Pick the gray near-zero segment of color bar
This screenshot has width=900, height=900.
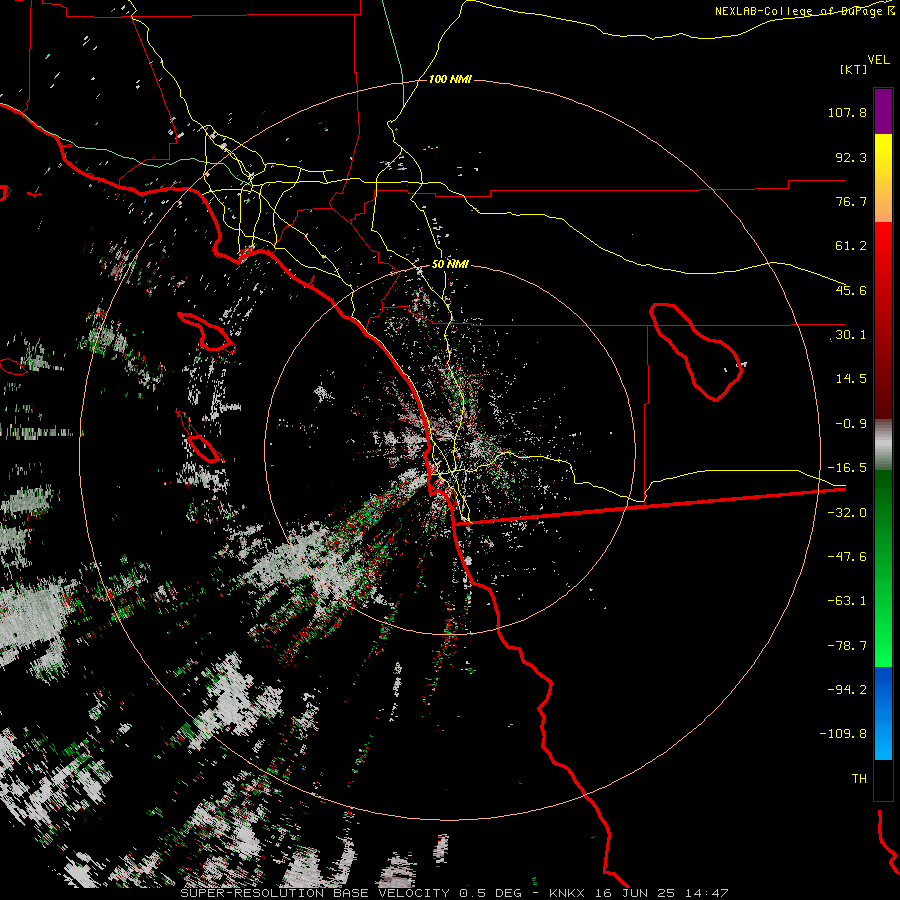tap(883, 445)
